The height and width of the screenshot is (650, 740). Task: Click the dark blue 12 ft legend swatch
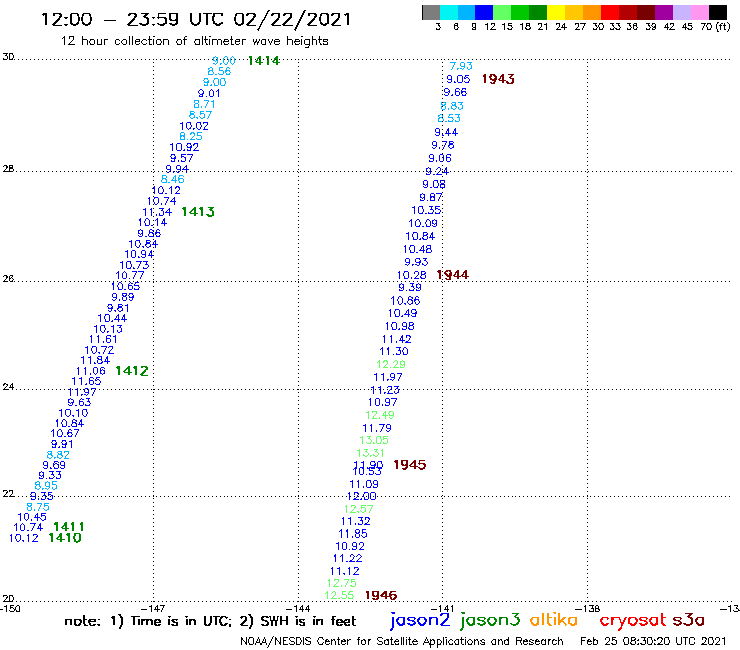click(484, 12)
